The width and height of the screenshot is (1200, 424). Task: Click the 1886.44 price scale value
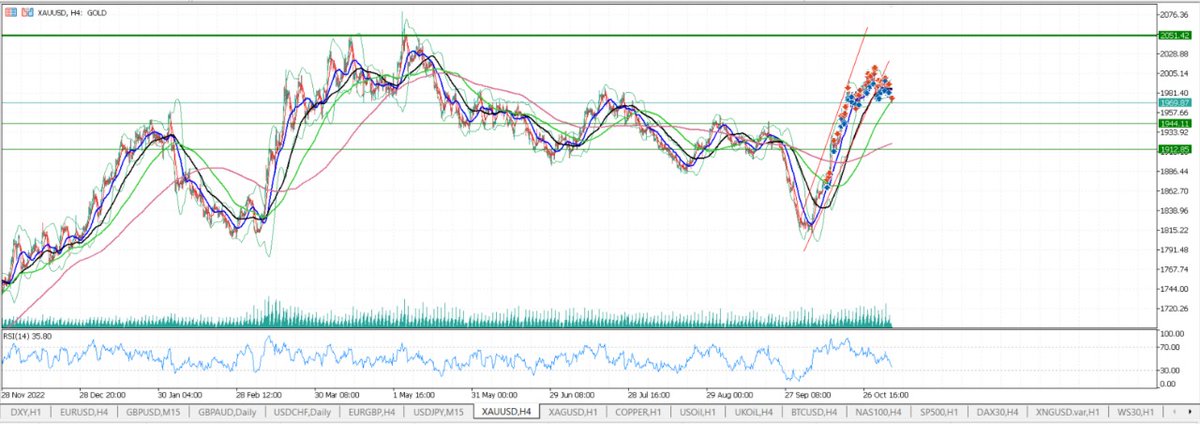point(1174,172)
